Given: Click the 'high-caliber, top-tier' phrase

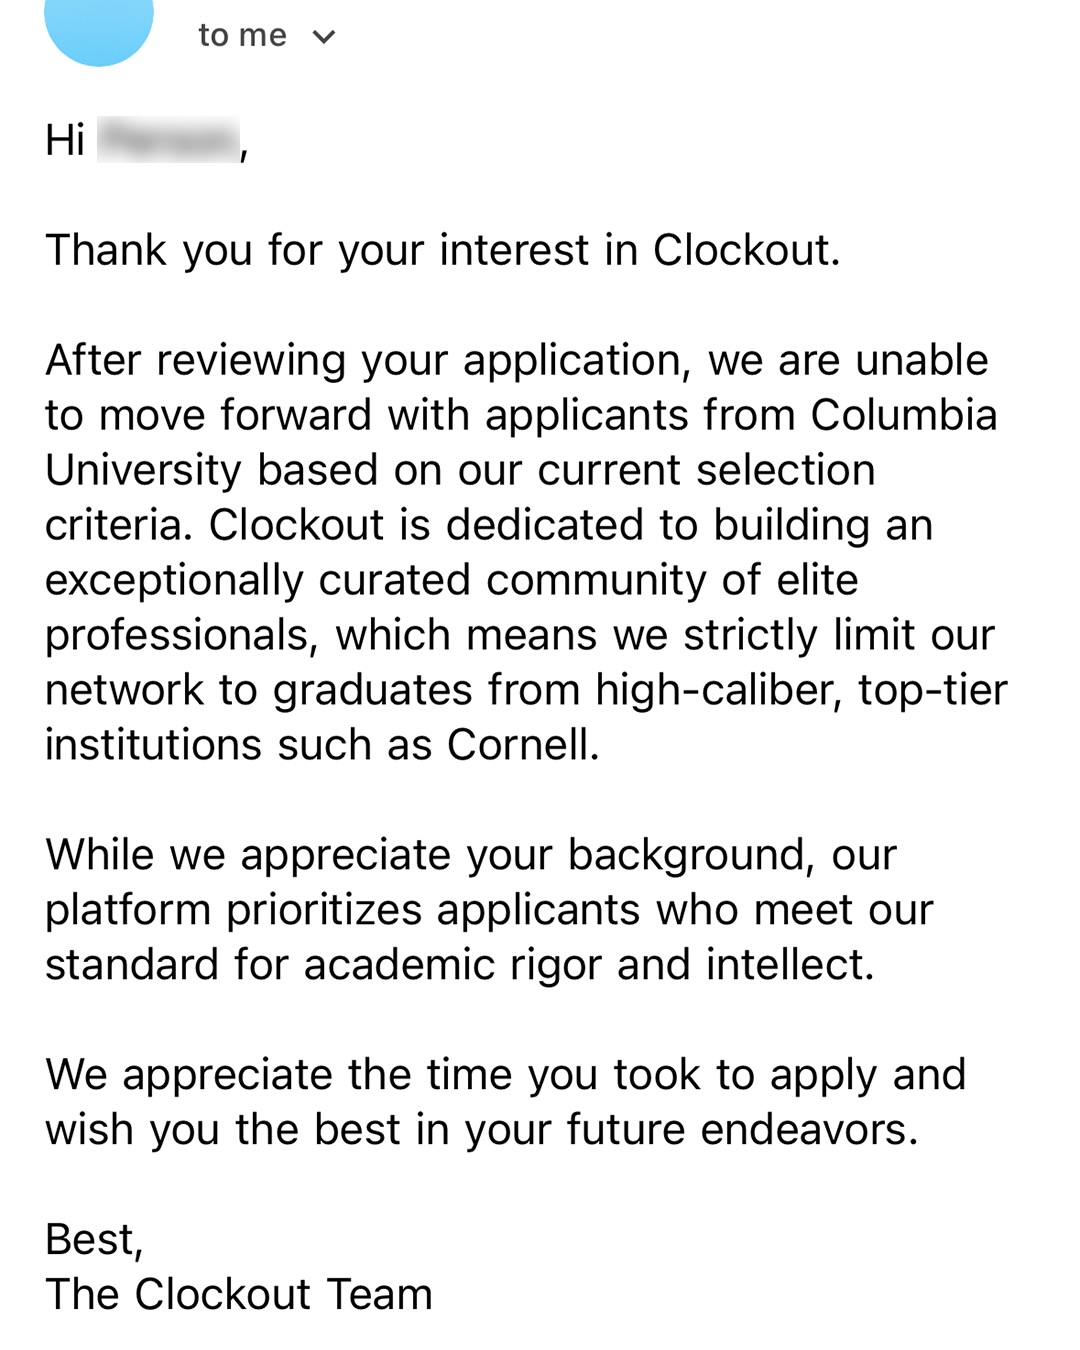Looking at the screenshot, I should click(801, 691).
